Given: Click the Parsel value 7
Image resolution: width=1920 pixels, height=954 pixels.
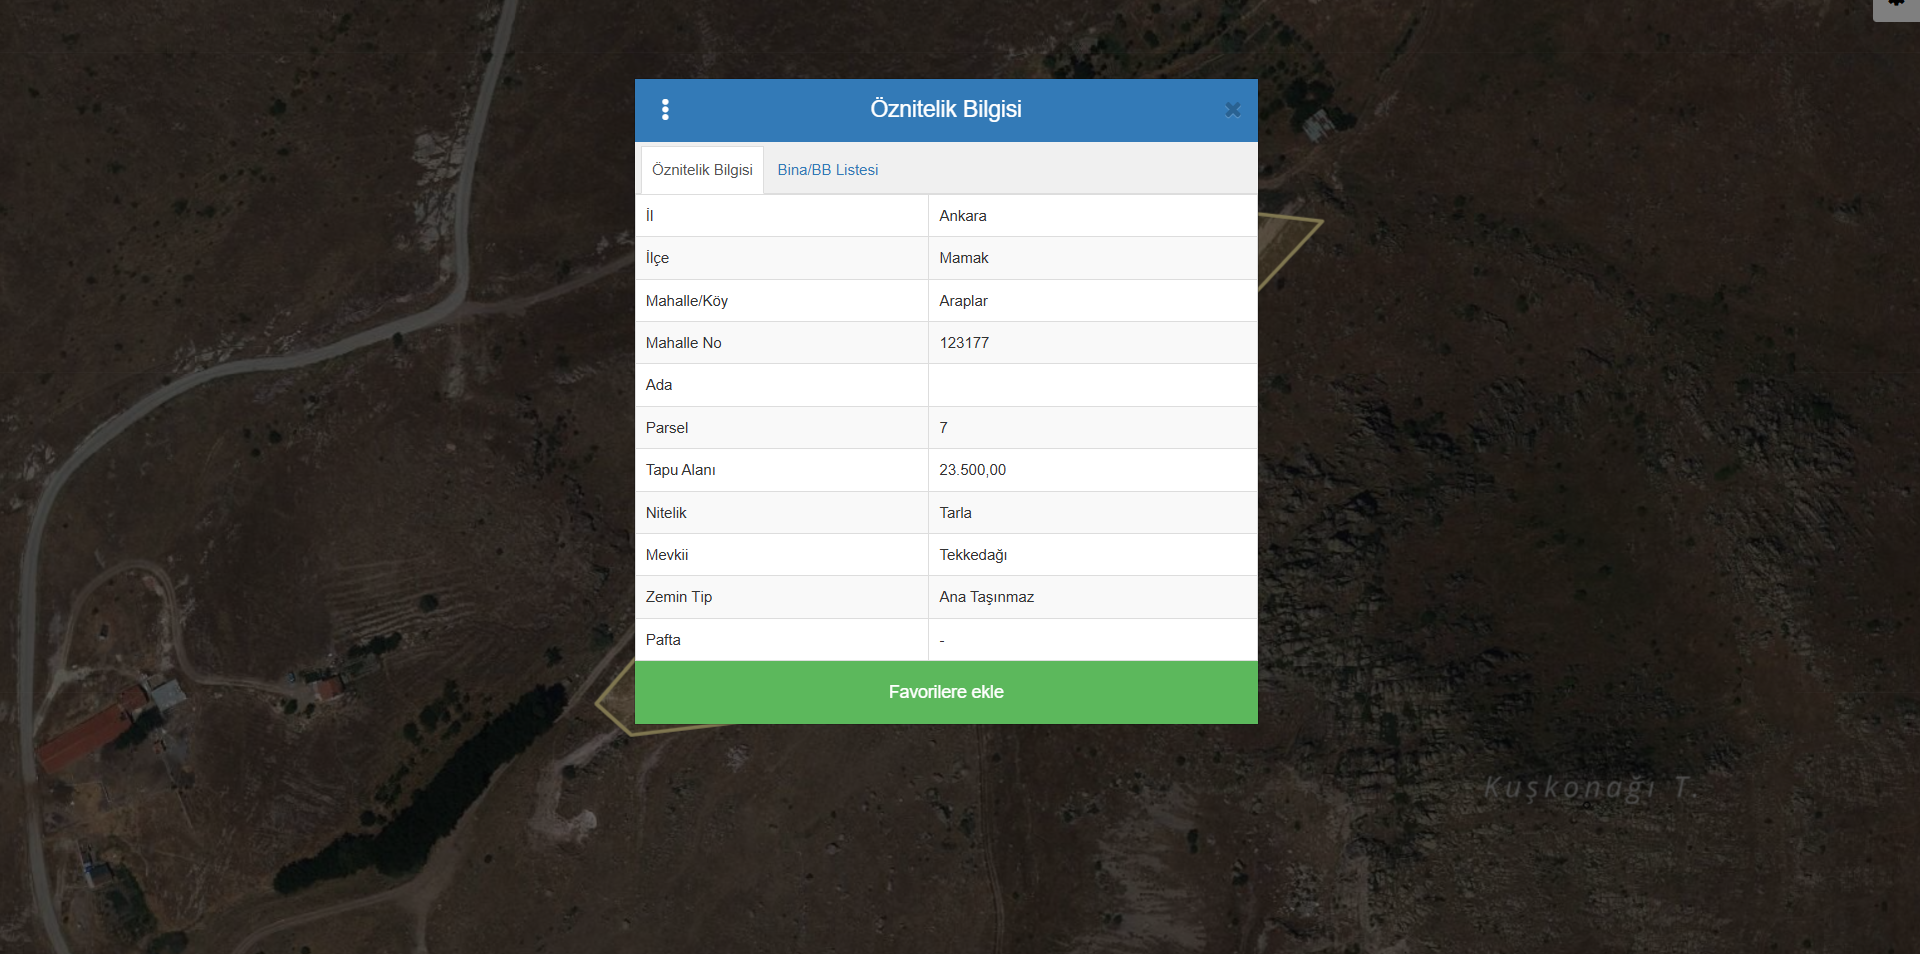Looking at the screenshot, I should pyautogui.click(x=943, y=428).
